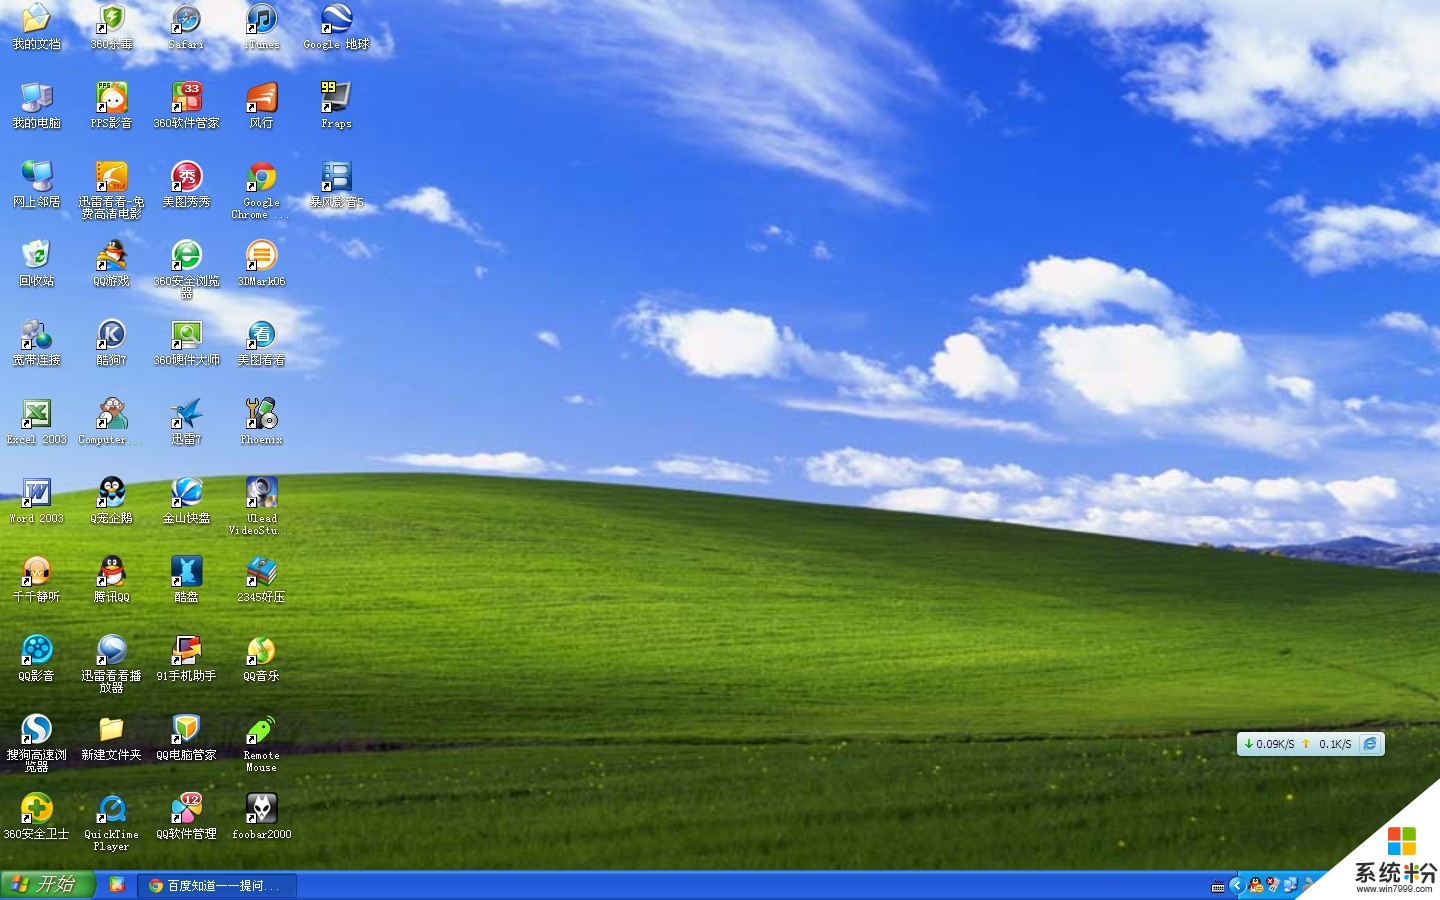Click the quick launch icon beside Start
The image size is (1440, 900).
coord(117,885)
